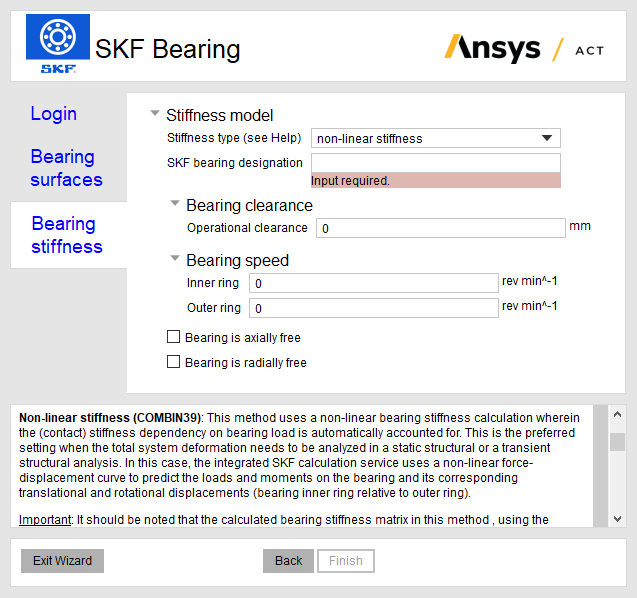
Task: Click the SKF logo icon
Action: pos(58,43)
